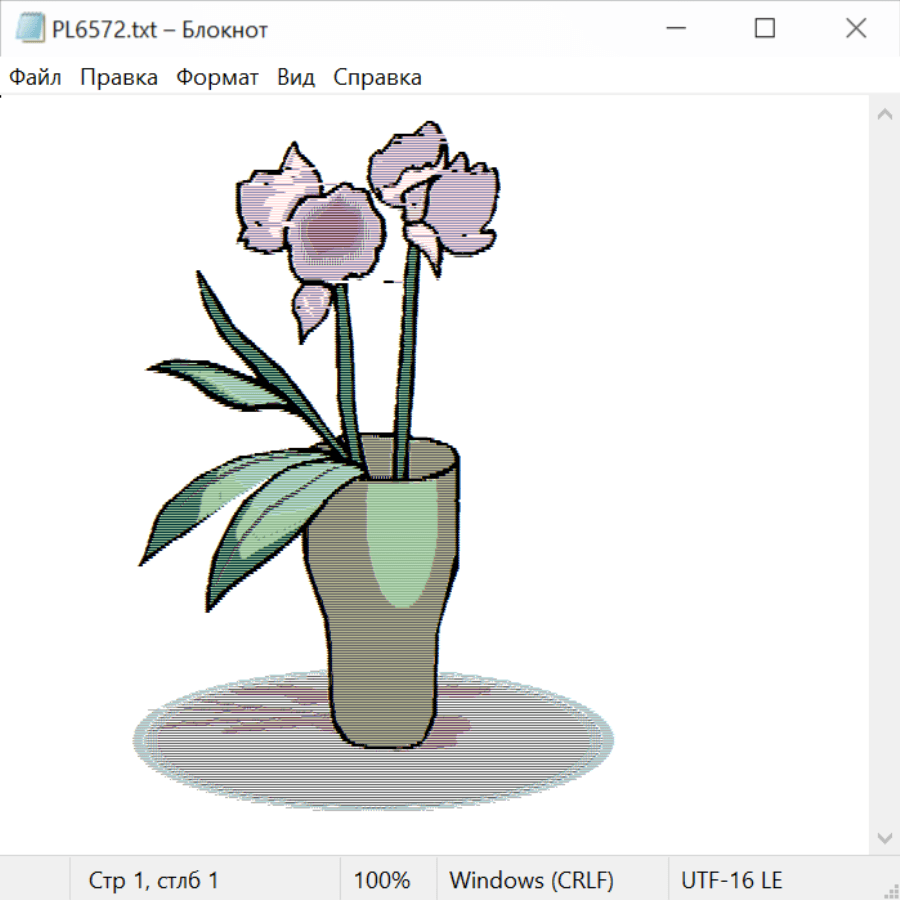Open the Файл menu
Viewport: 900px width, 900px height.
pyautogui.click(x=36, y=78)
